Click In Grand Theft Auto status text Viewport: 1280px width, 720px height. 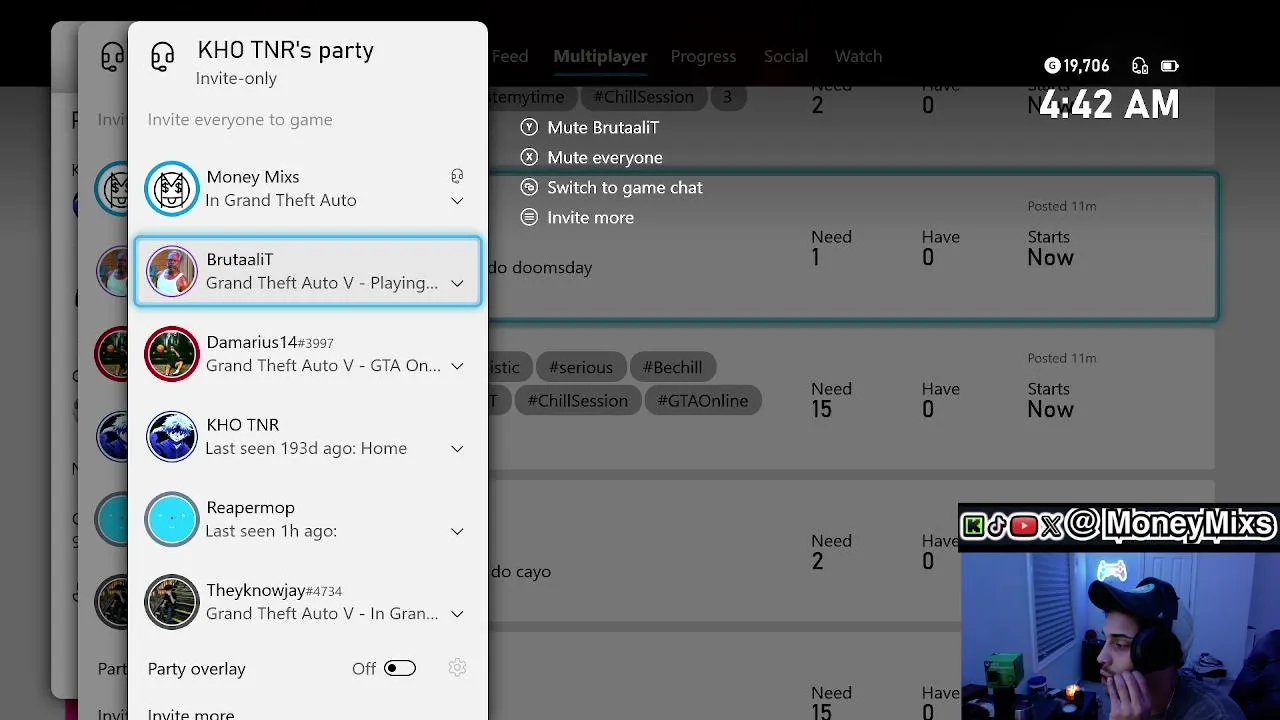click(281, 201)
